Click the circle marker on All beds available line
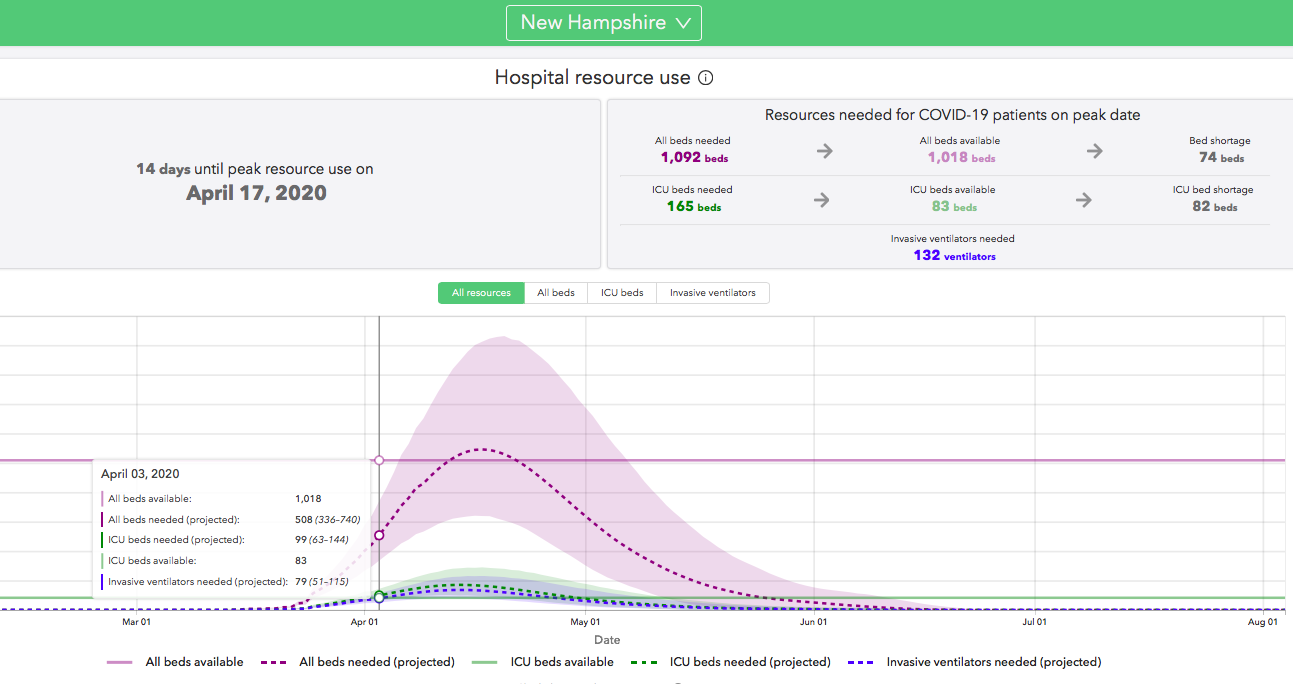Viewport: 1293px width, 684px height. pos(379,460)
